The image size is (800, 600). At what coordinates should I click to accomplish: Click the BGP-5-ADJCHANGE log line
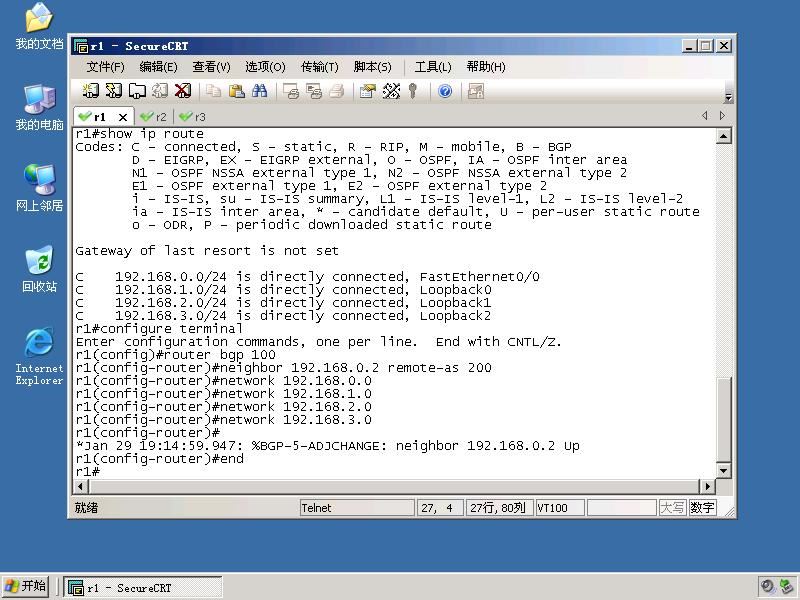click(327, 446)
